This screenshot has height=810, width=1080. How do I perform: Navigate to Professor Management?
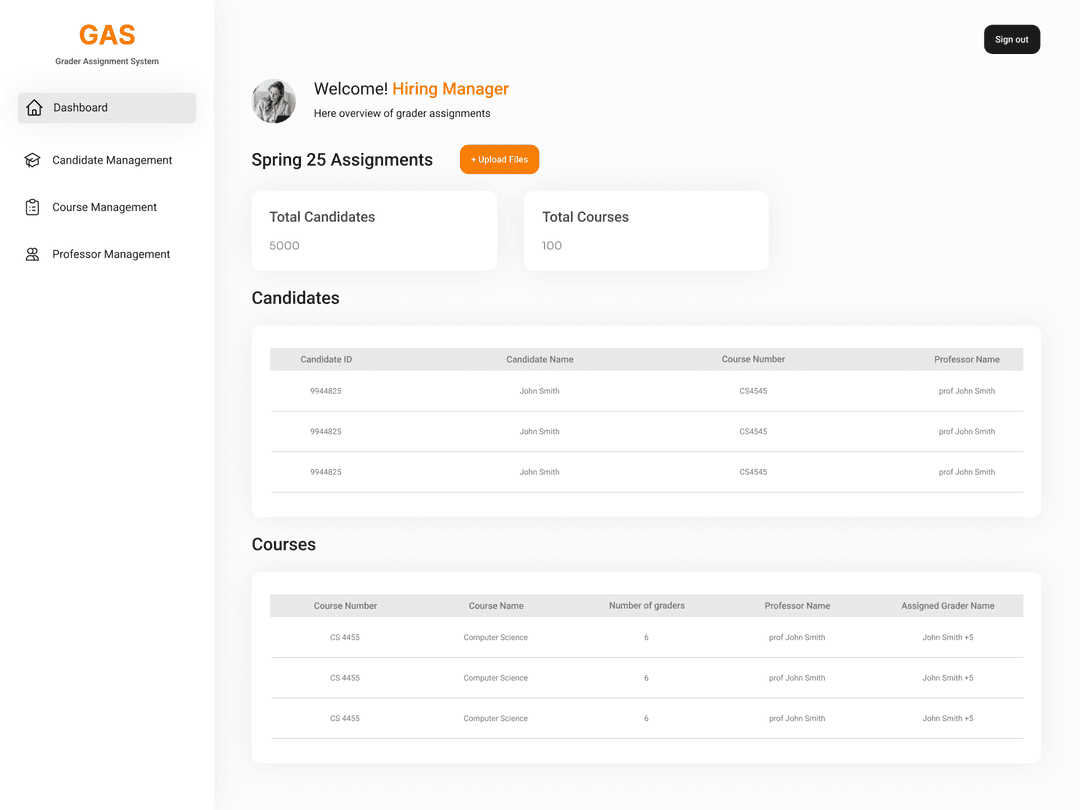coord(111,254)
